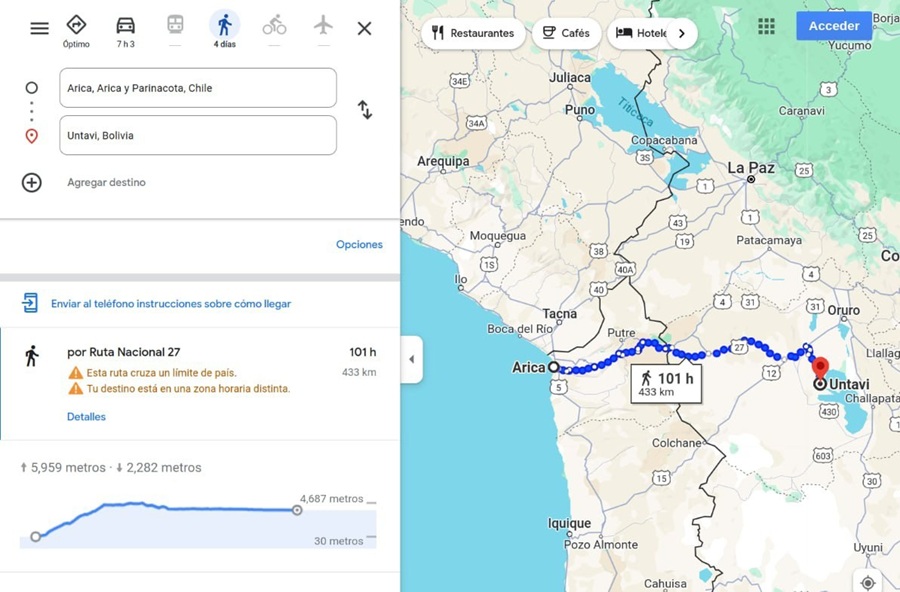Viewport: 900px width, 592px height.
Task: Open the hamburger main menu
Action: tap(39, 28)
